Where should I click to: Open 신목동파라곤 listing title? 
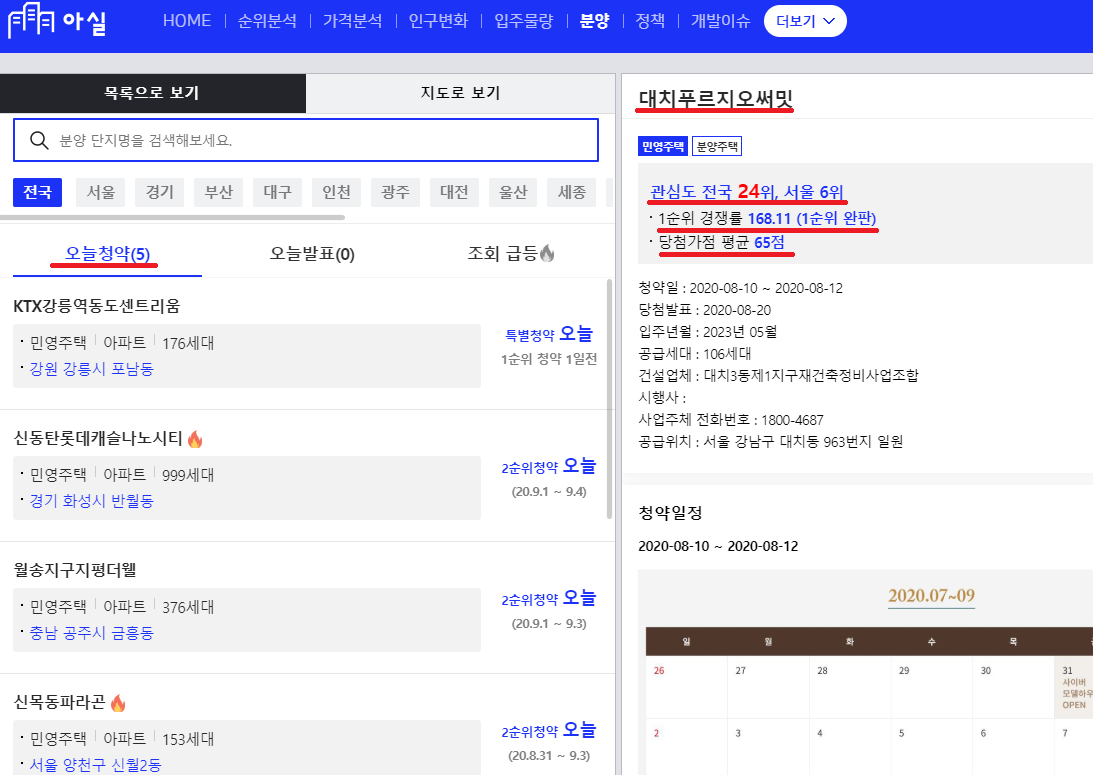pos(59,702)
